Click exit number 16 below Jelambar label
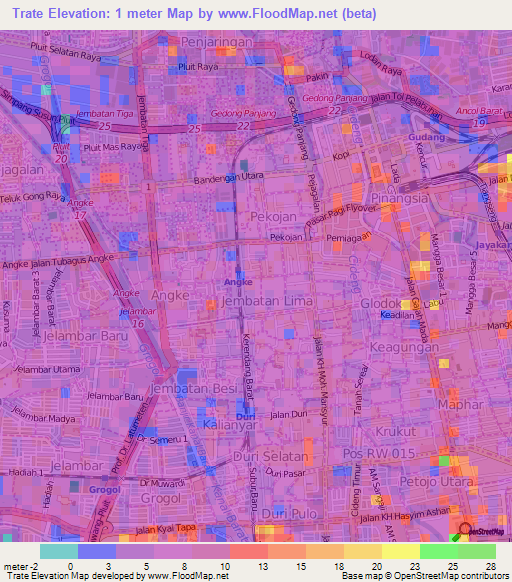This screenshot has height=582, width=512. tap(138, 323)
